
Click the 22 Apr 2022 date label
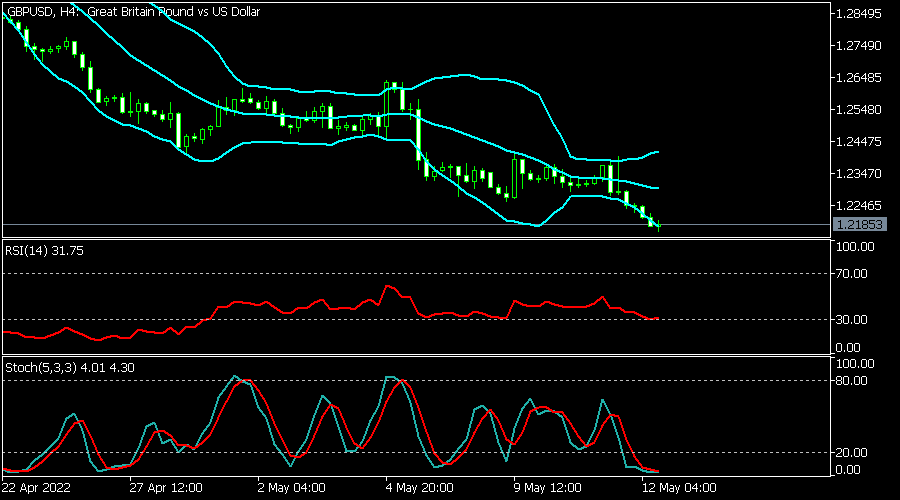coord(36,488)
